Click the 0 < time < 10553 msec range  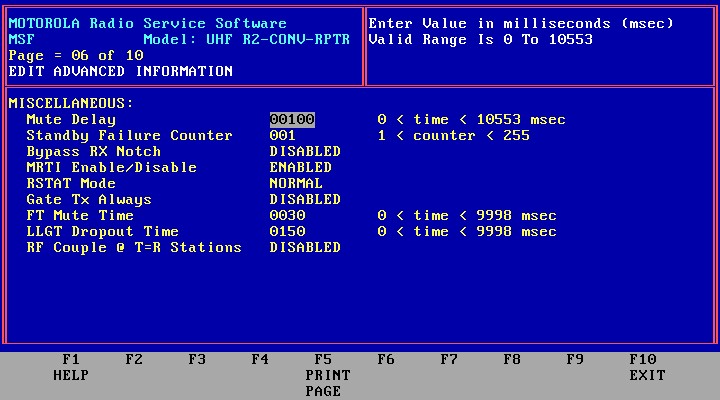[471, 120]
